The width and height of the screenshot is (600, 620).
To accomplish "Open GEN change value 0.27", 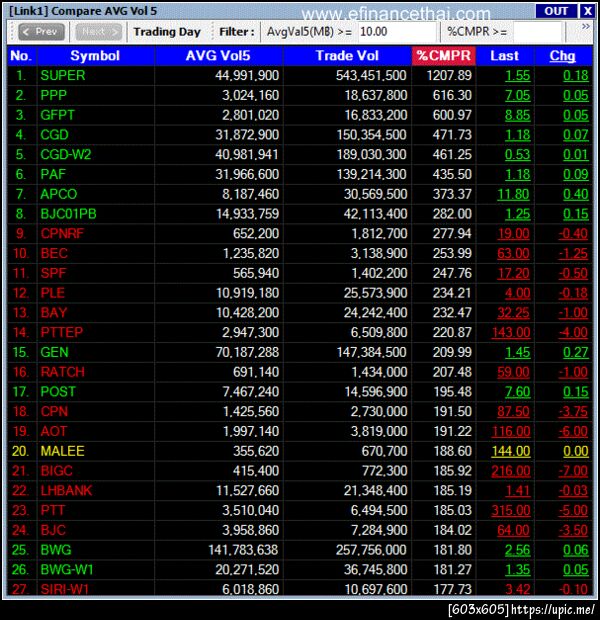I will pyautogui.click(x=575, y=352).
